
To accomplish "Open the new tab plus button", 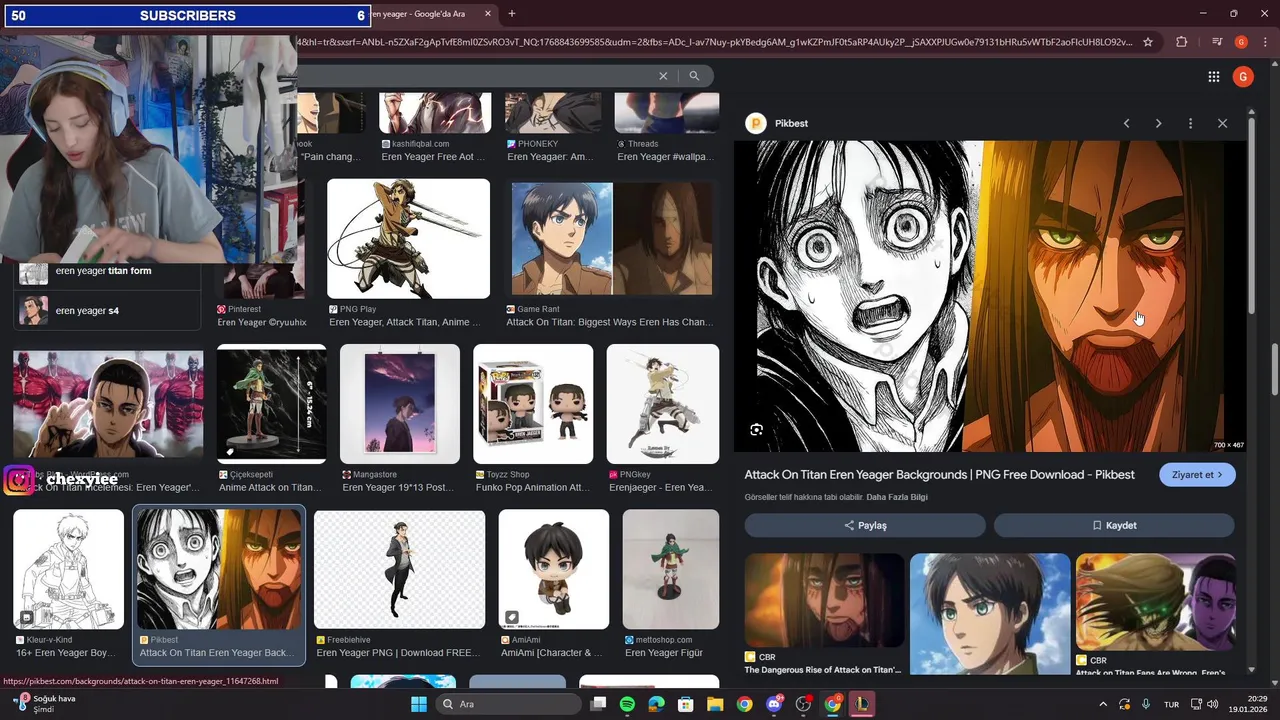I will [512, 14].
